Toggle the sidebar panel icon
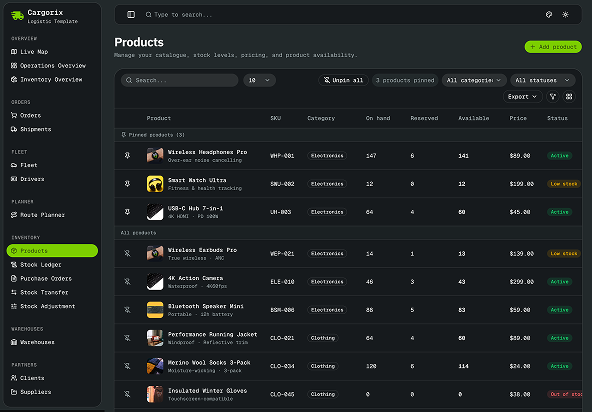Screen dimensions: 592x412 point(131,15)
